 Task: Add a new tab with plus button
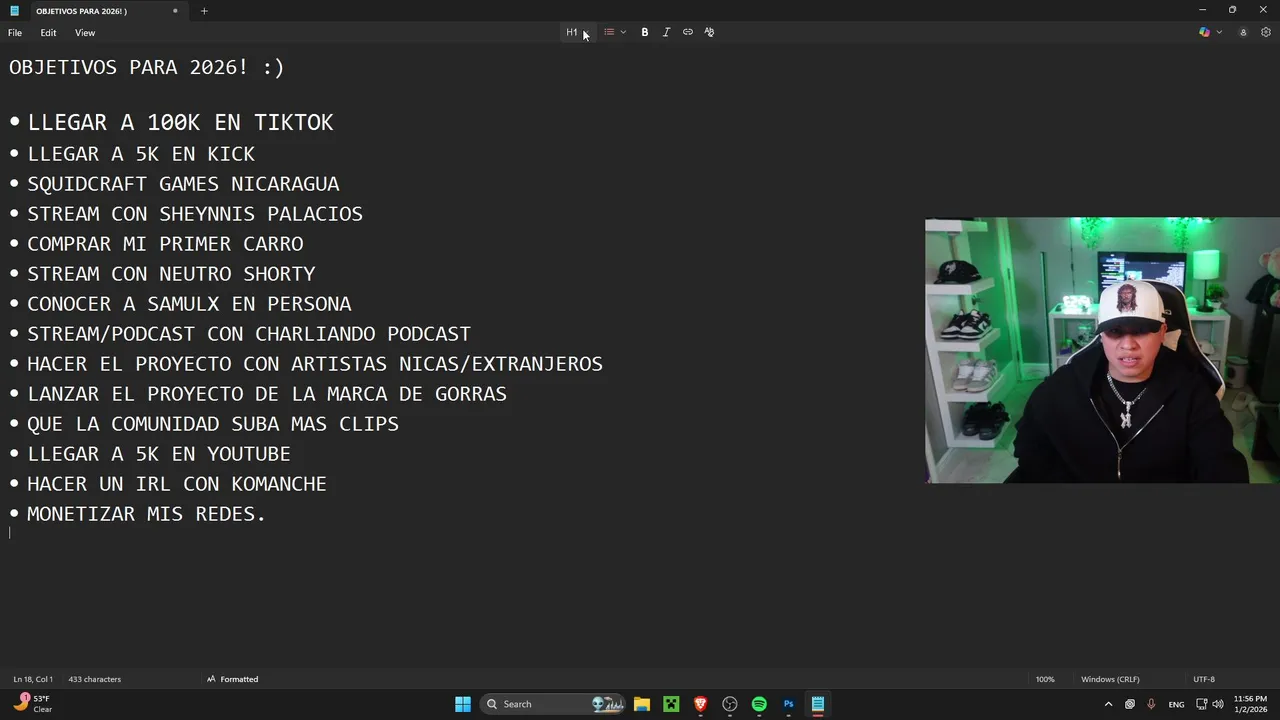point(204,11)
